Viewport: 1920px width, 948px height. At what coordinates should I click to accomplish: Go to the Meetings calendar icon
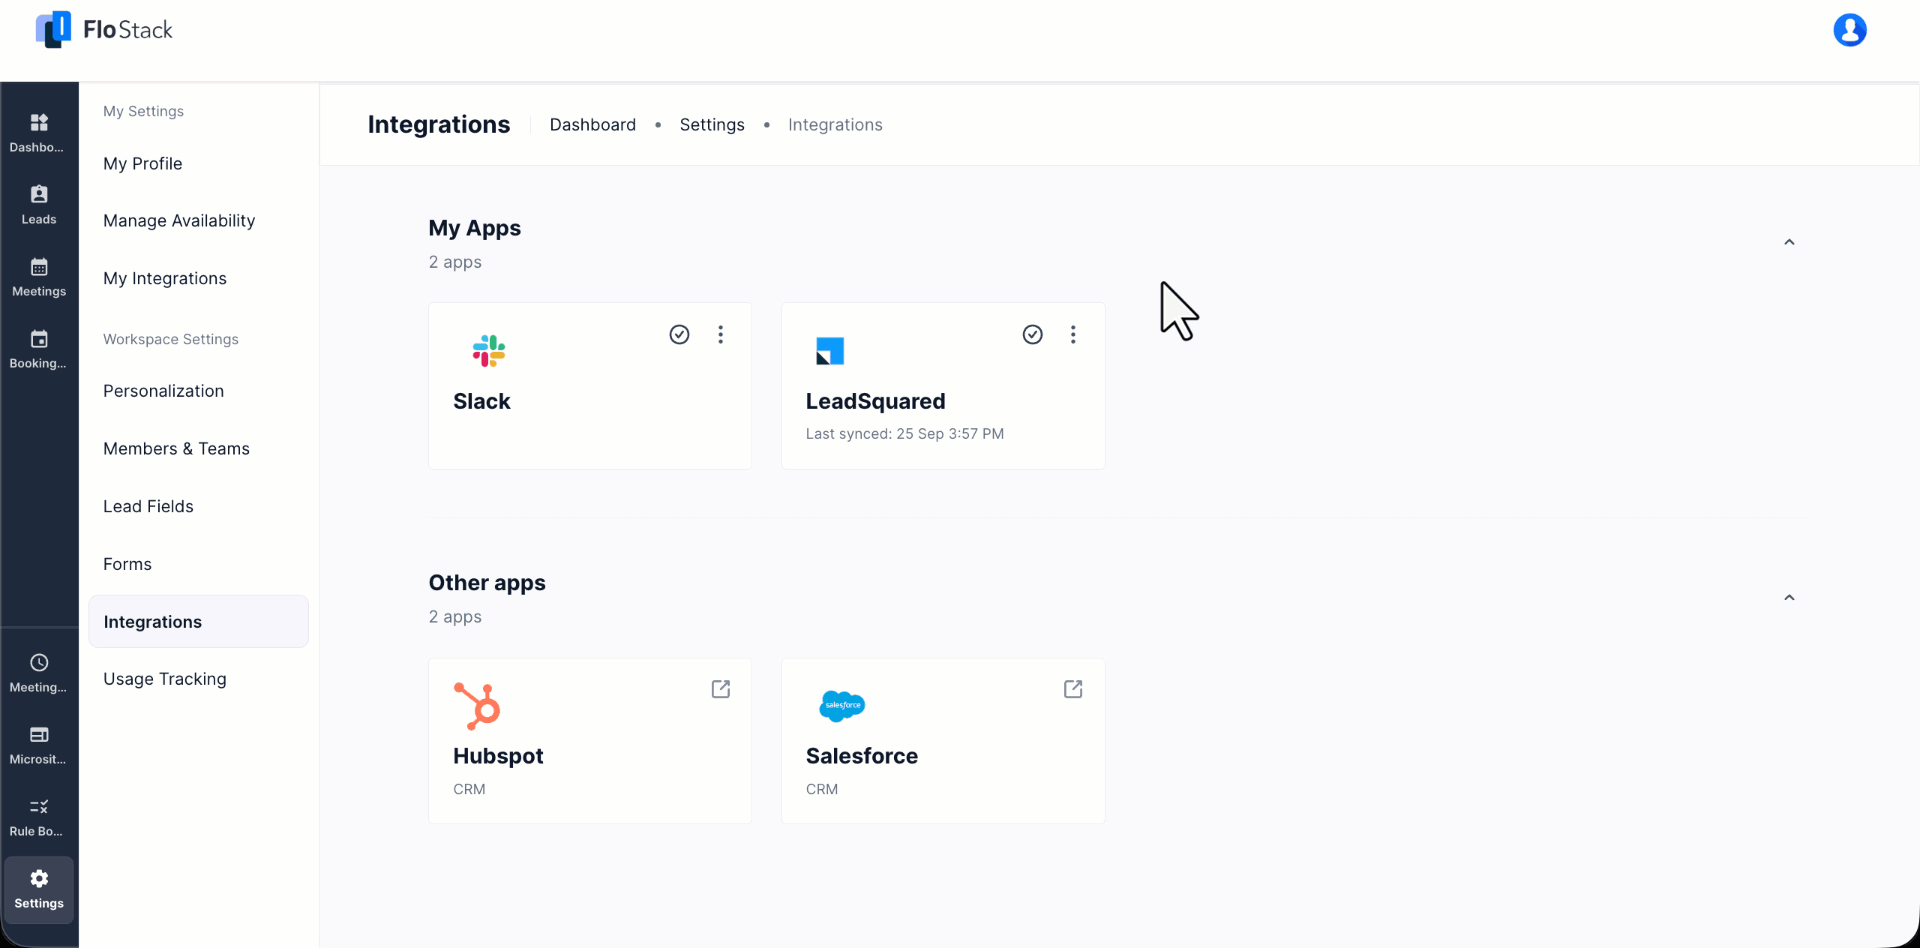39,267
